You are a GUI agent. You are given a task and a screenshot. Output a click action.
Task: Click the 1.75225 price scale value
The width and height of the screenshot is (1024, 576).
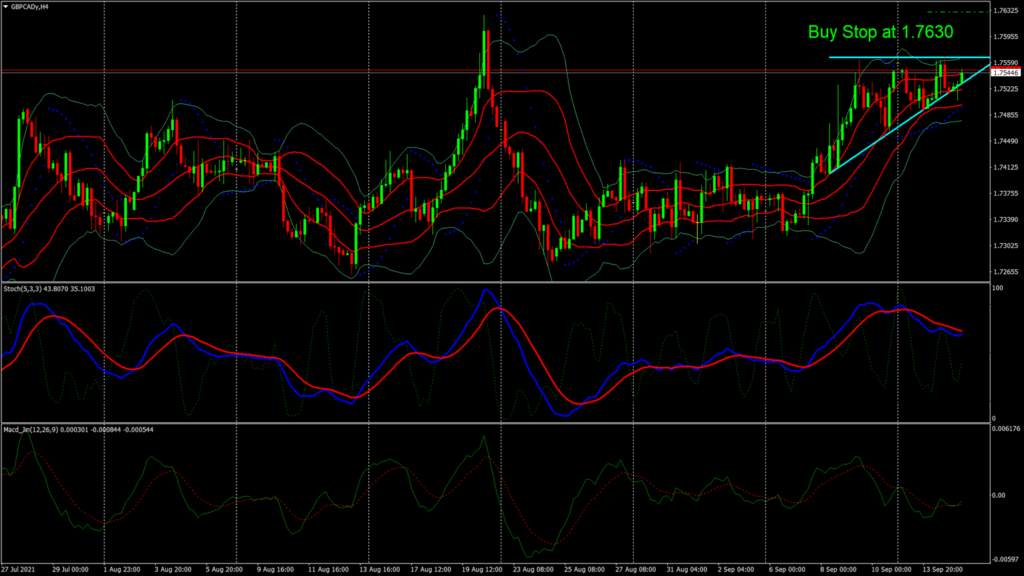1006,89
